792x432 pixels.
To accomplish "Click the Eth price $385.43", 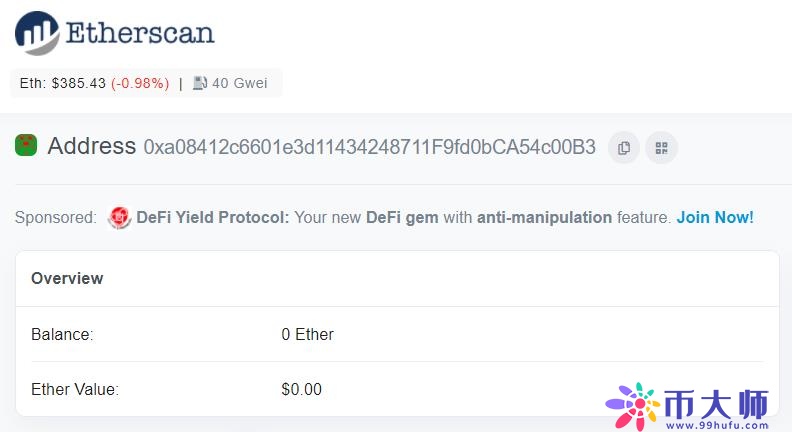I will point(79,83).
